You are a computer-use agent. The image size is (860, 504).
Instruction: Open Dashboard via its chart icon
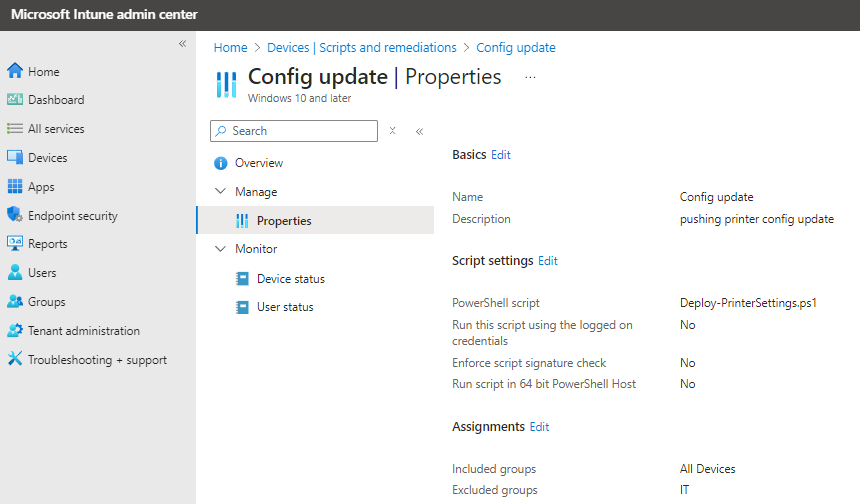tap(15, 100)
